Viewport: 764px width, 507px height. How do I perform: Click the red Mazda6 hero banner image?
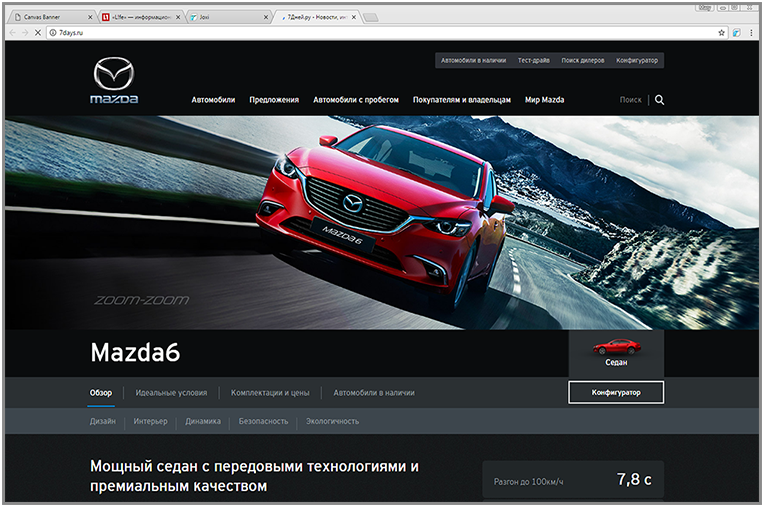click(382, 223)
